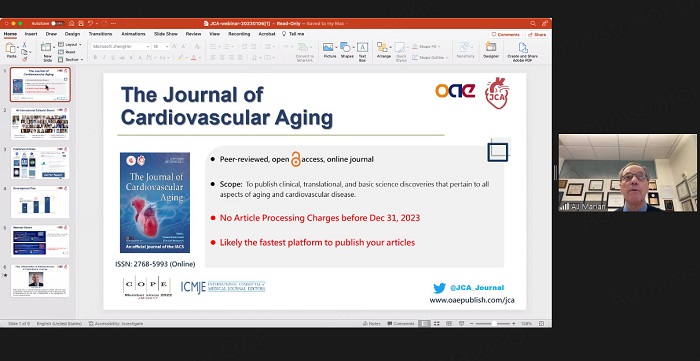Open the Layout dropdown
700x361 pixels.
(70, 45)
